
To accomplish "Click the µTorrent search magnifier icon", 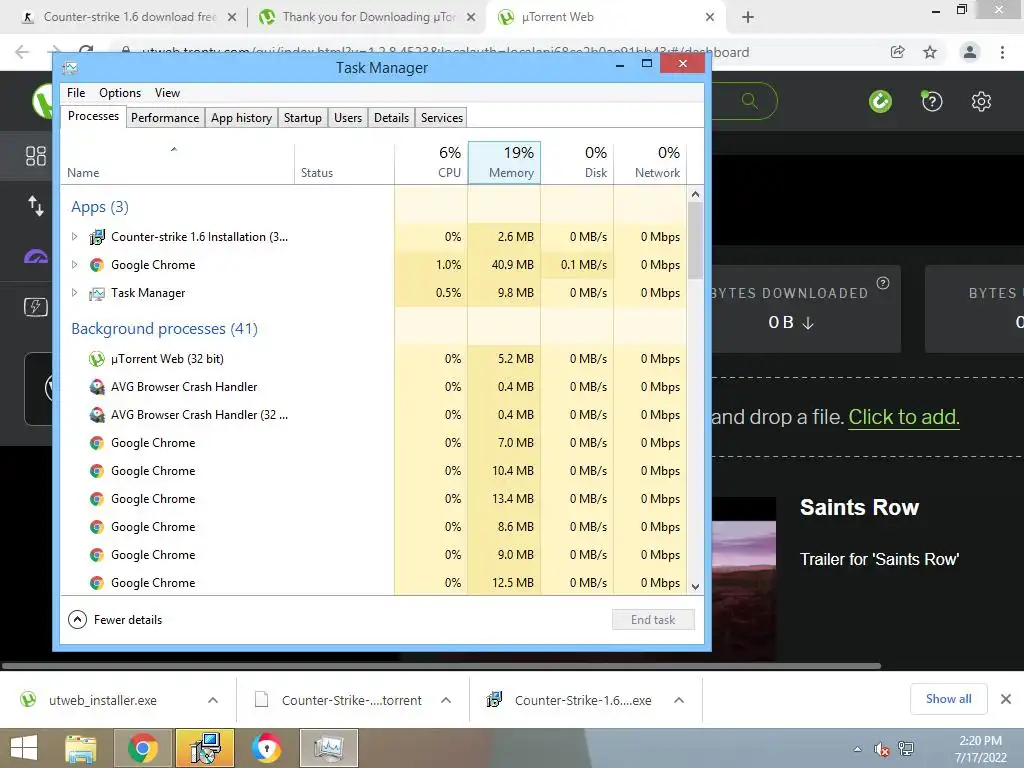I will click(x=750, y=101).
